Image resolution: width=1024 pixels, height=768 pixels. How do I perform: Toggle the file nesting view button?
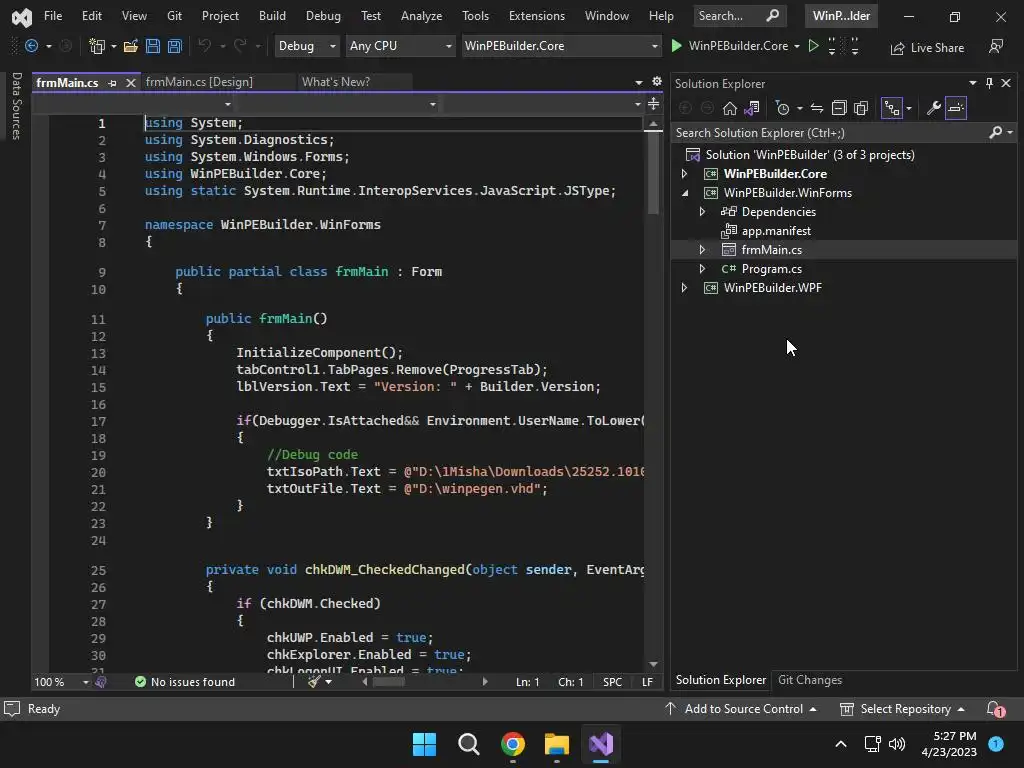(891, 108)
